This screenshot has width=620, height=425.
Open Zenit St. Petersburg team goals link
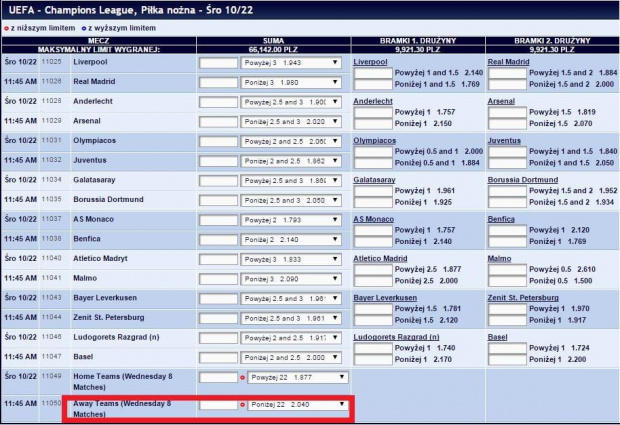pos(523,298)
